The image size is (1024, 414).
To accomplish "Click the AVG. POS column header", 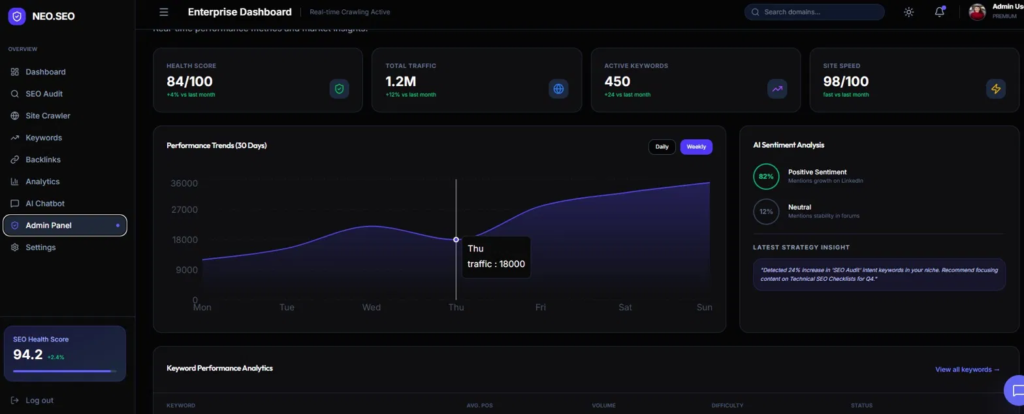I will point(478,406).
